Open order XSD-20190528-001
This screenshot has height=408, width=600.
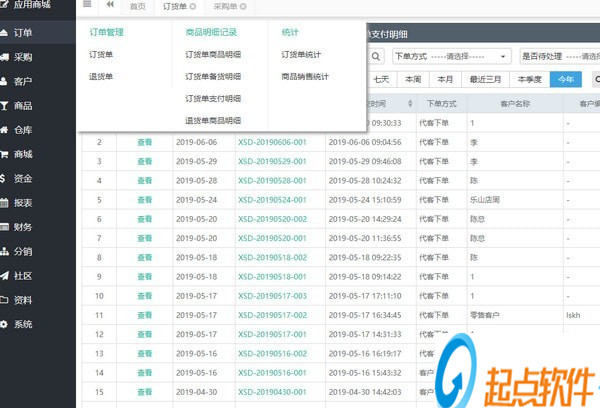(272, 181)
